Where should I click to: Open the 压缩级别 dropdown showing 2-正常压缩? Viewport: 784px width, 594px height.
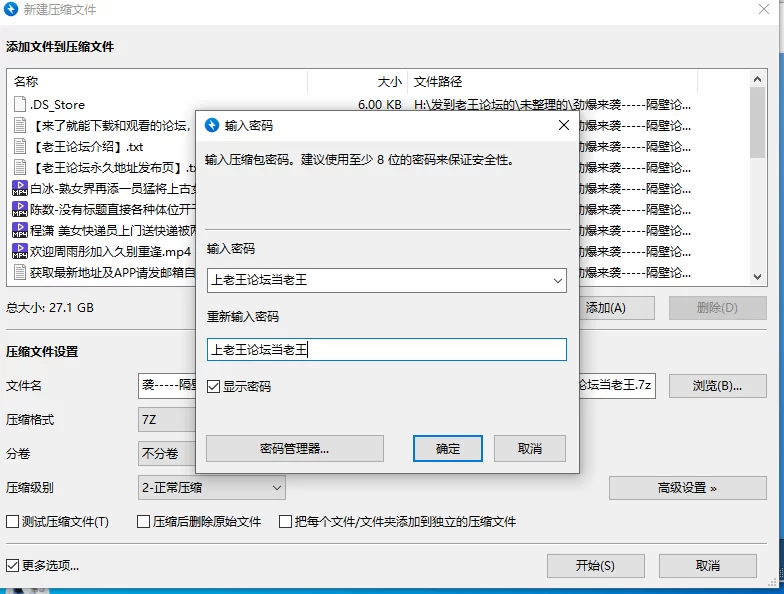[x=276, y=488]
